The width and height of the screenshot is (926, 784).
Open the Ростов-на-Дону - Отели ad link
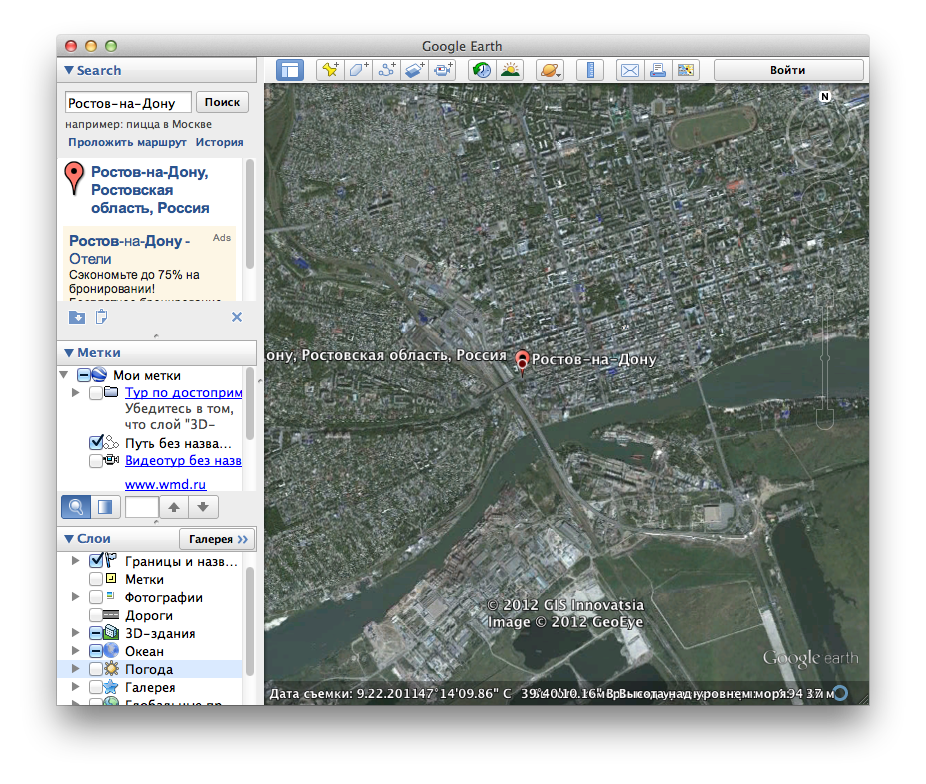[x=129, y=250]
